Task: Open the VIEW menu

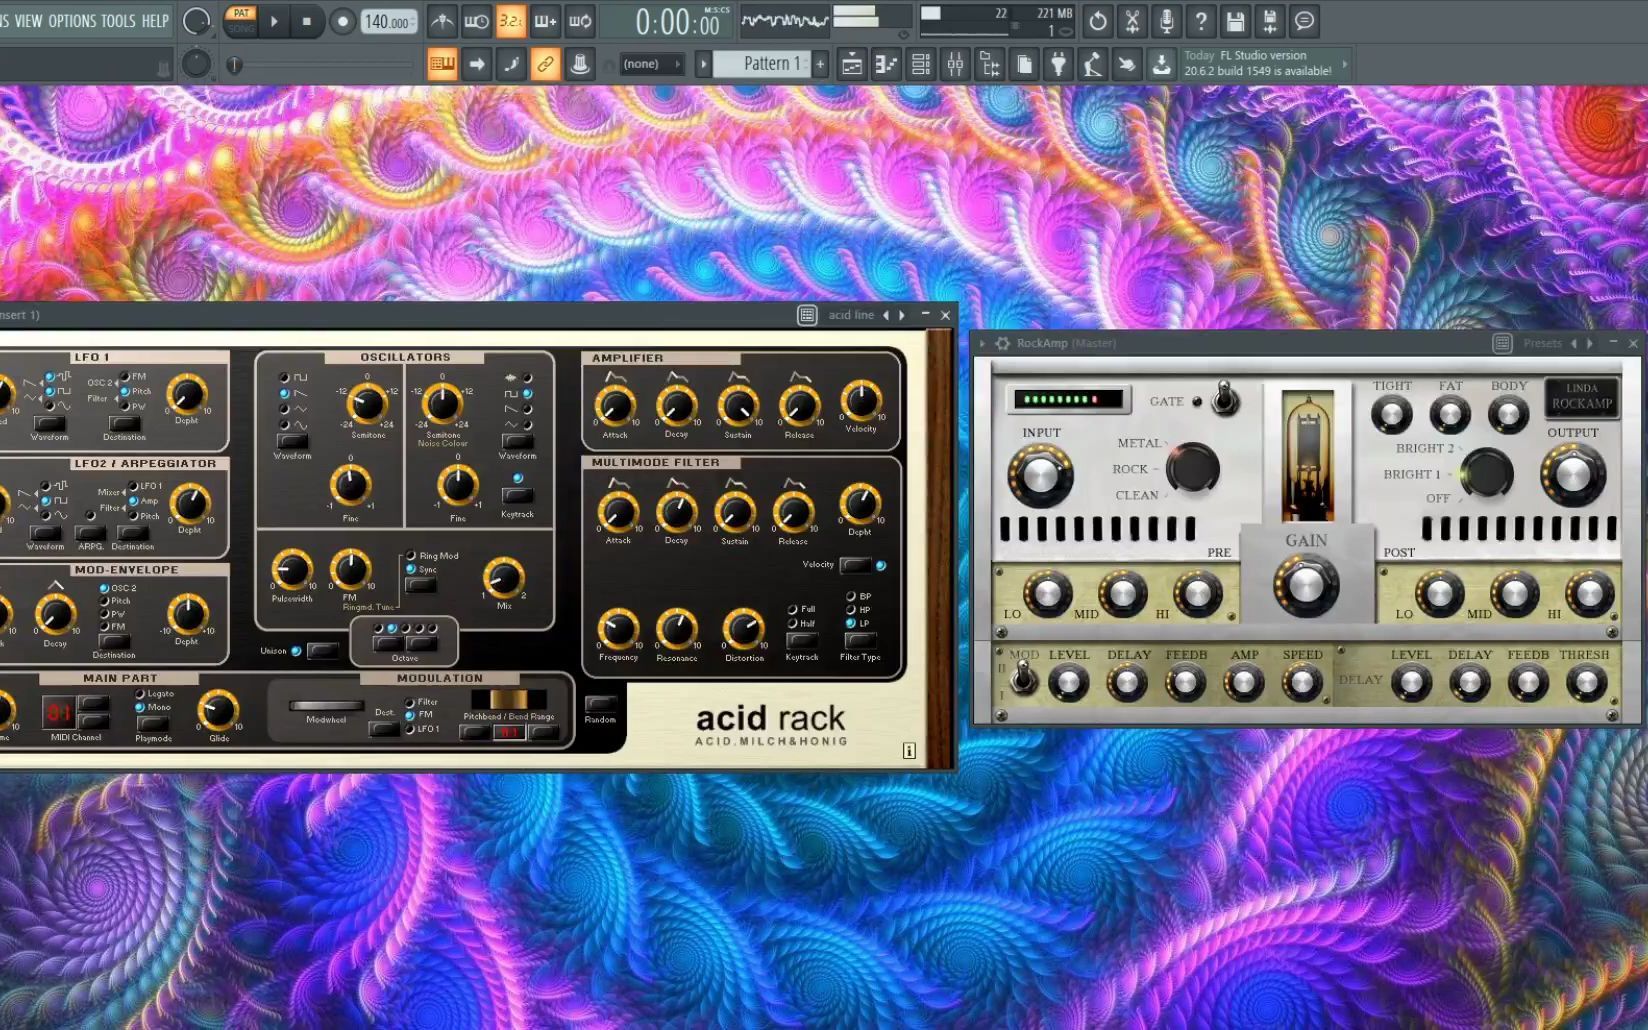Action: 28,20
